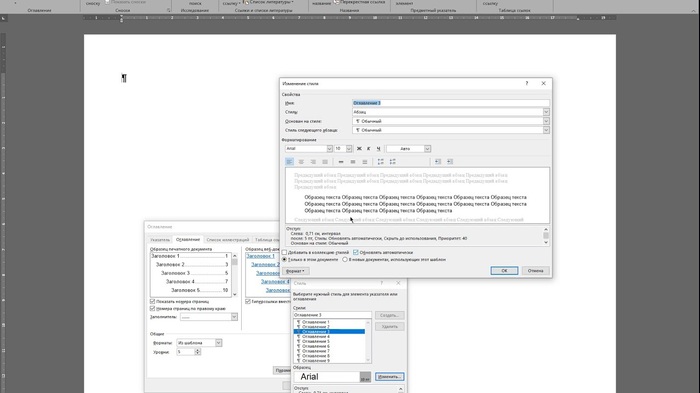
Task: Click Изменить... button in Стиль dialog
Action: [389, 377]
